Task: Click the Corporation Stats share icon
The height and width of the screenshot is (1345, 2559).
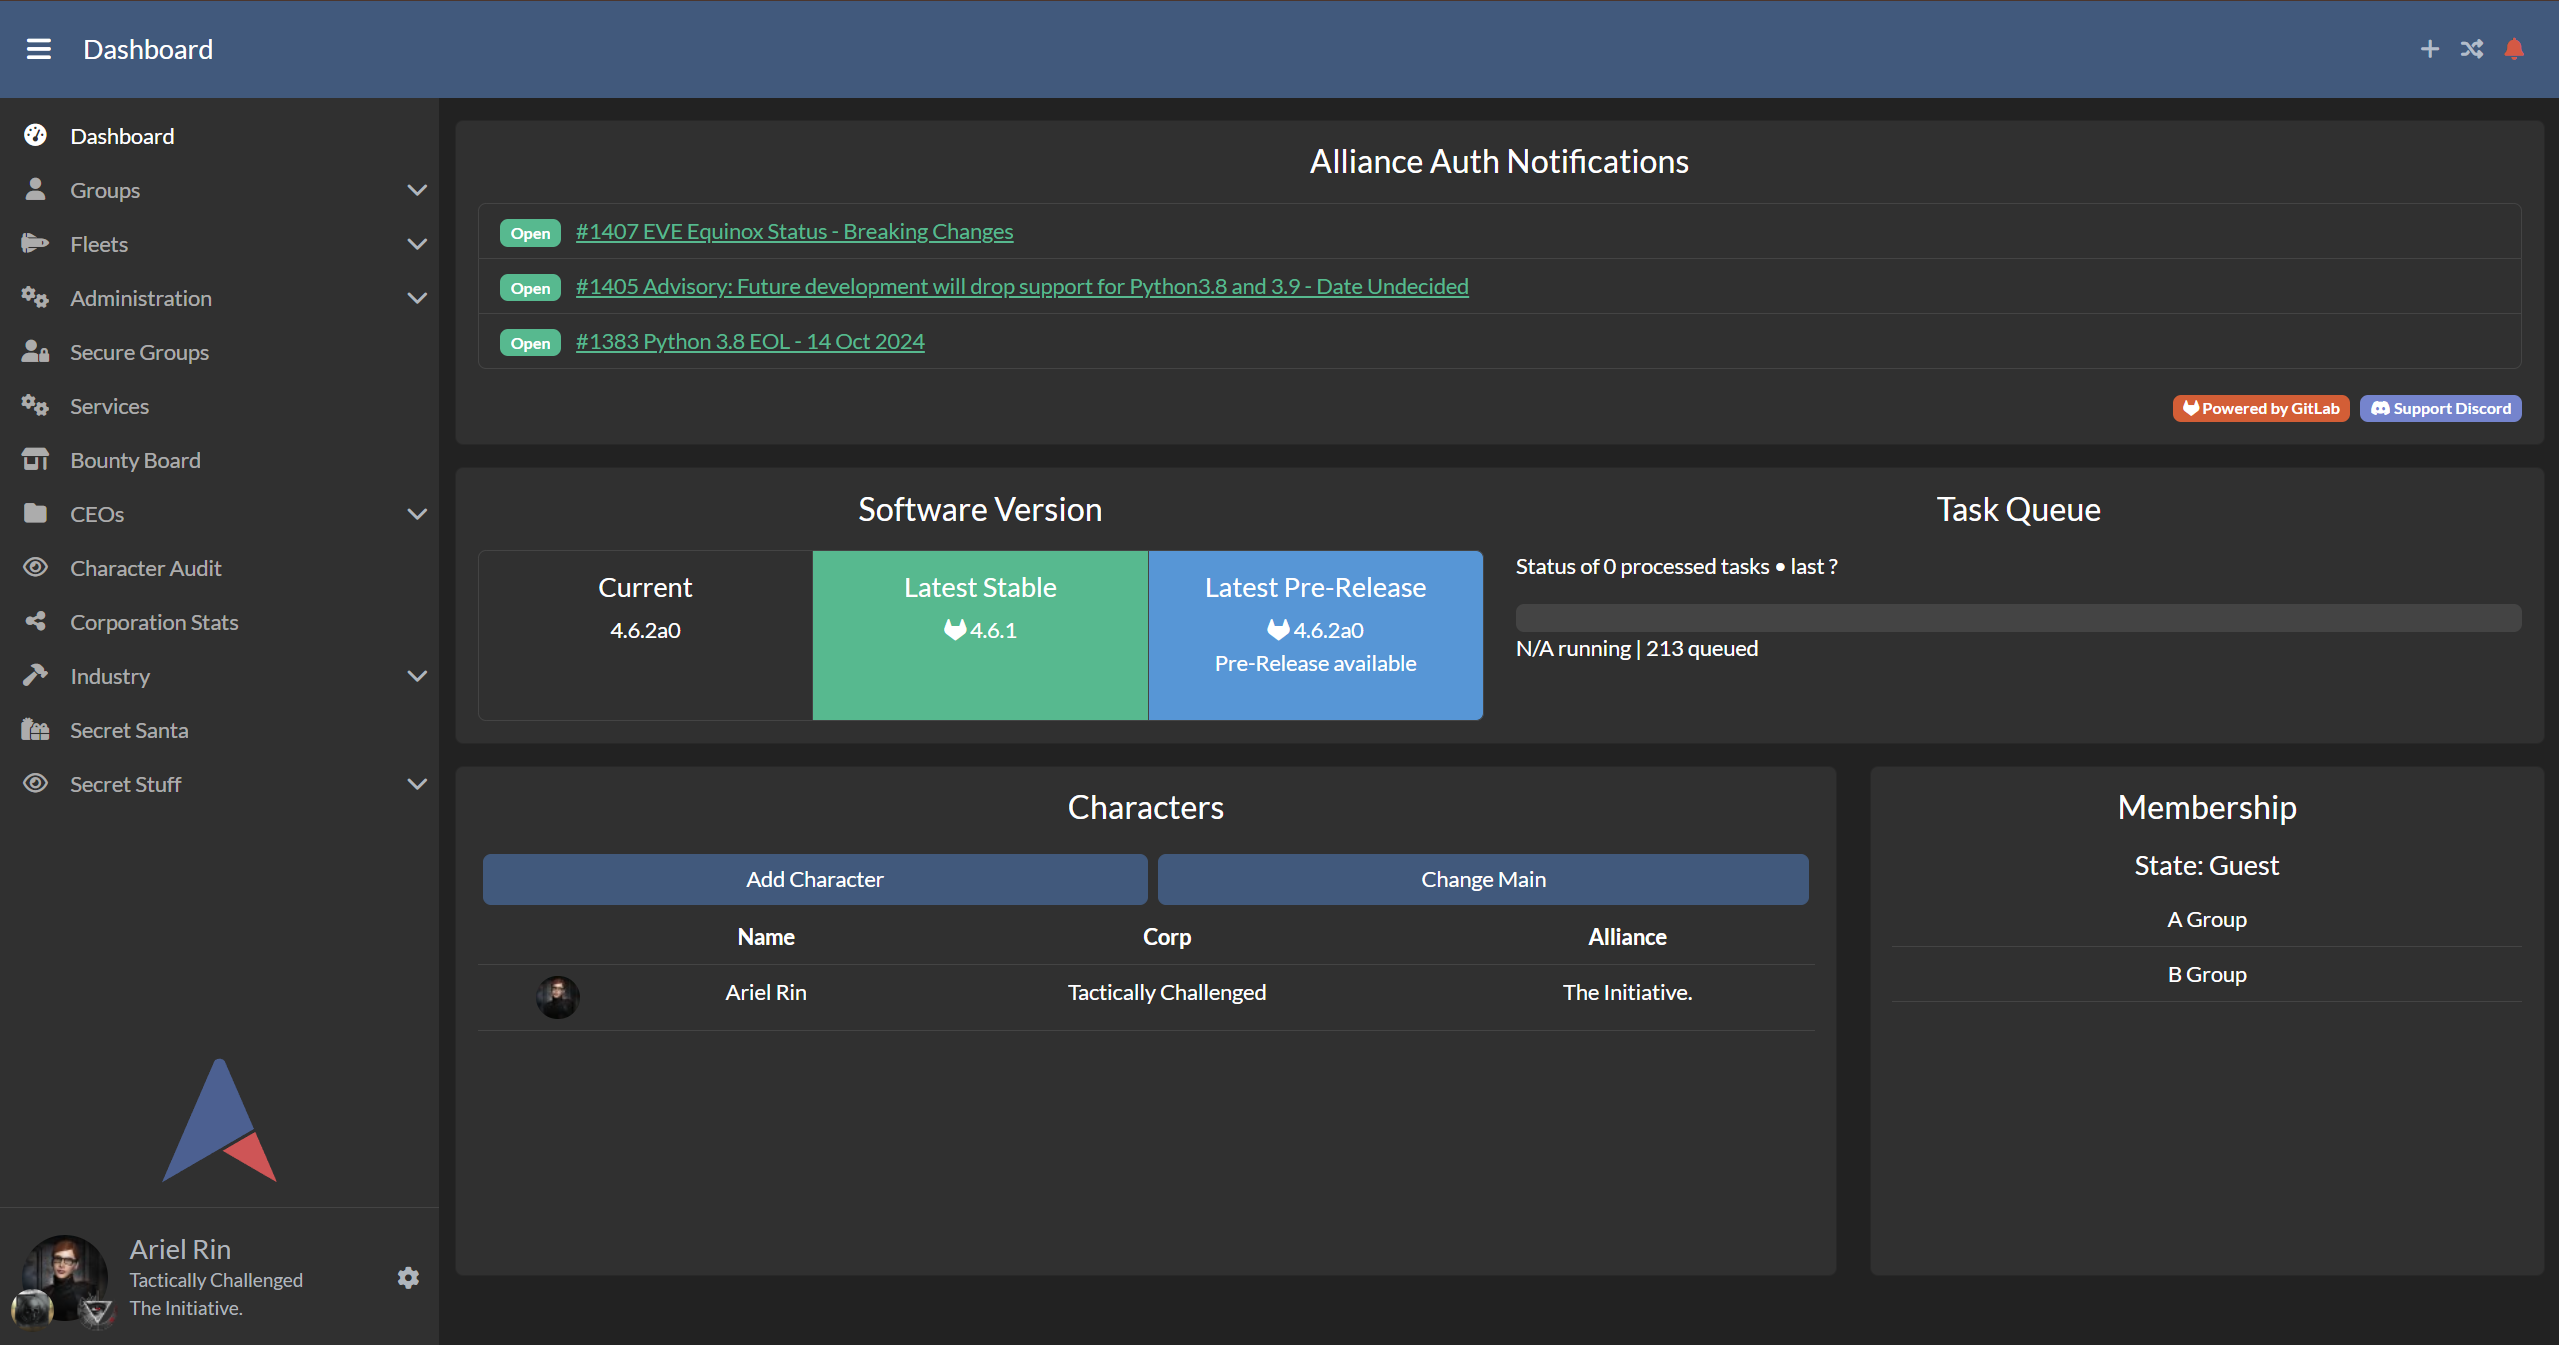Action: (x=35, y=622)
